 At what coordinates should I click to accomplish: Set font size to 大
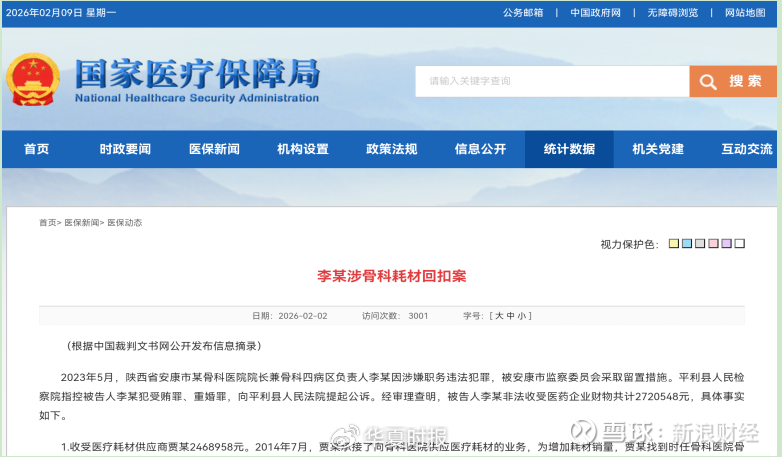[499, 316]
